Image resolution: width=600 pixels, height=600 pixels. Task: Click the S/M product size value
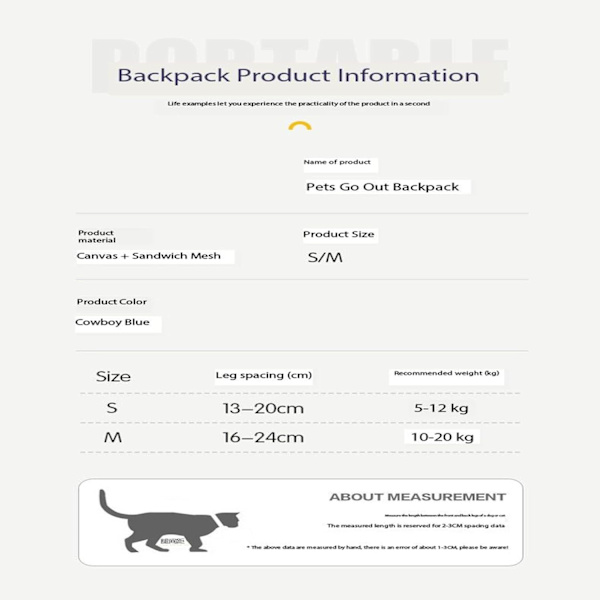(325, 257)
